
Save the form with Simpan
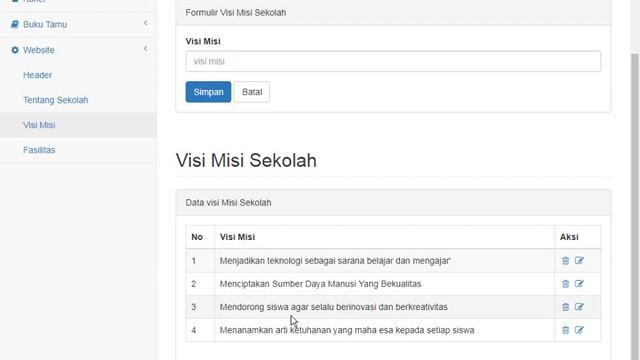click(x=208, y=92)
